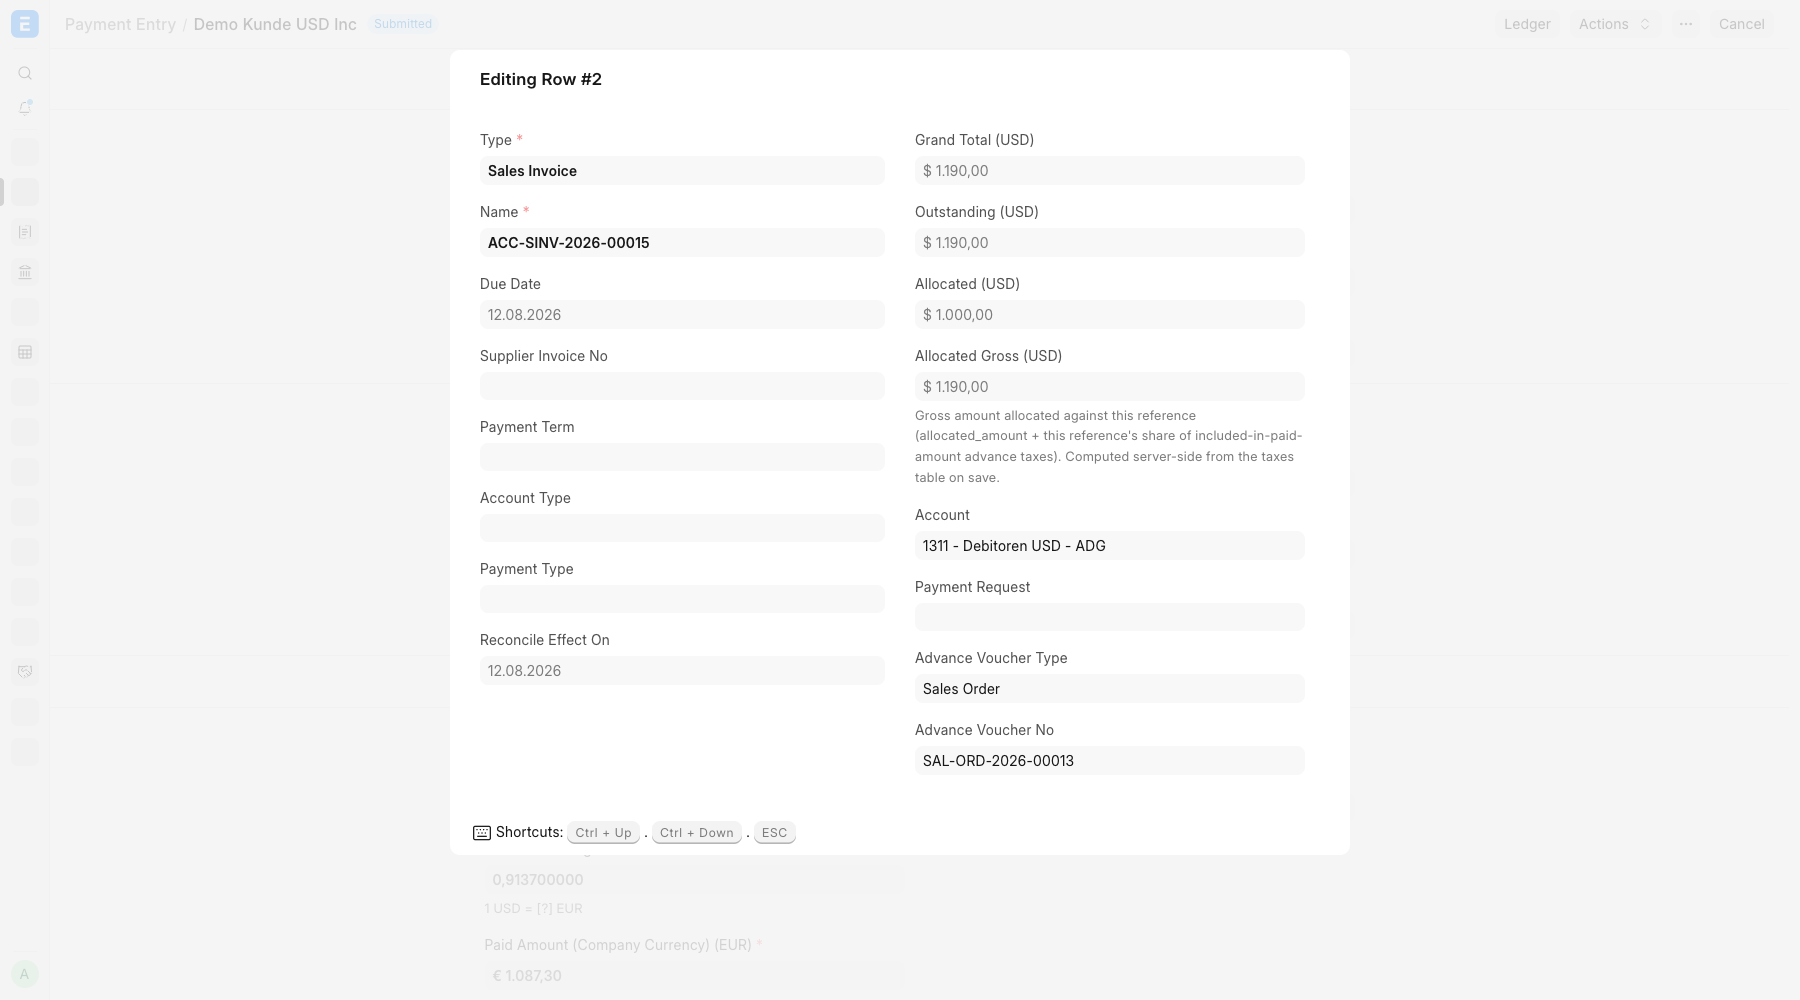
Task: Click the keyboard shortcuts icon
Action: tap(482, 833)
